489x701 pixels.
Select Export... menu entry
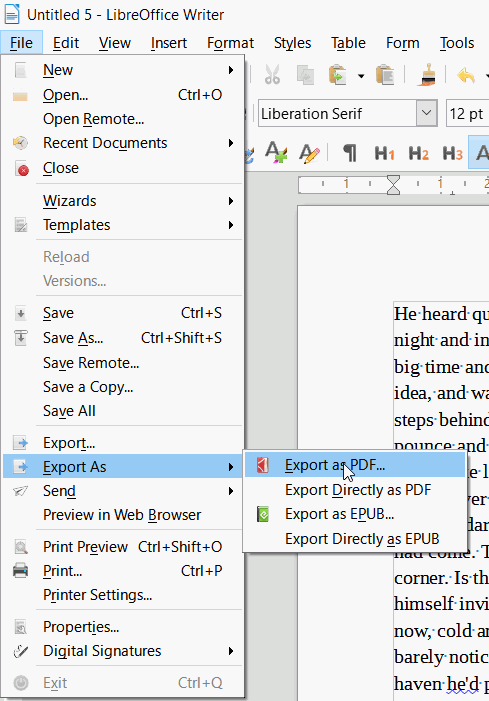tap(123, 443)
